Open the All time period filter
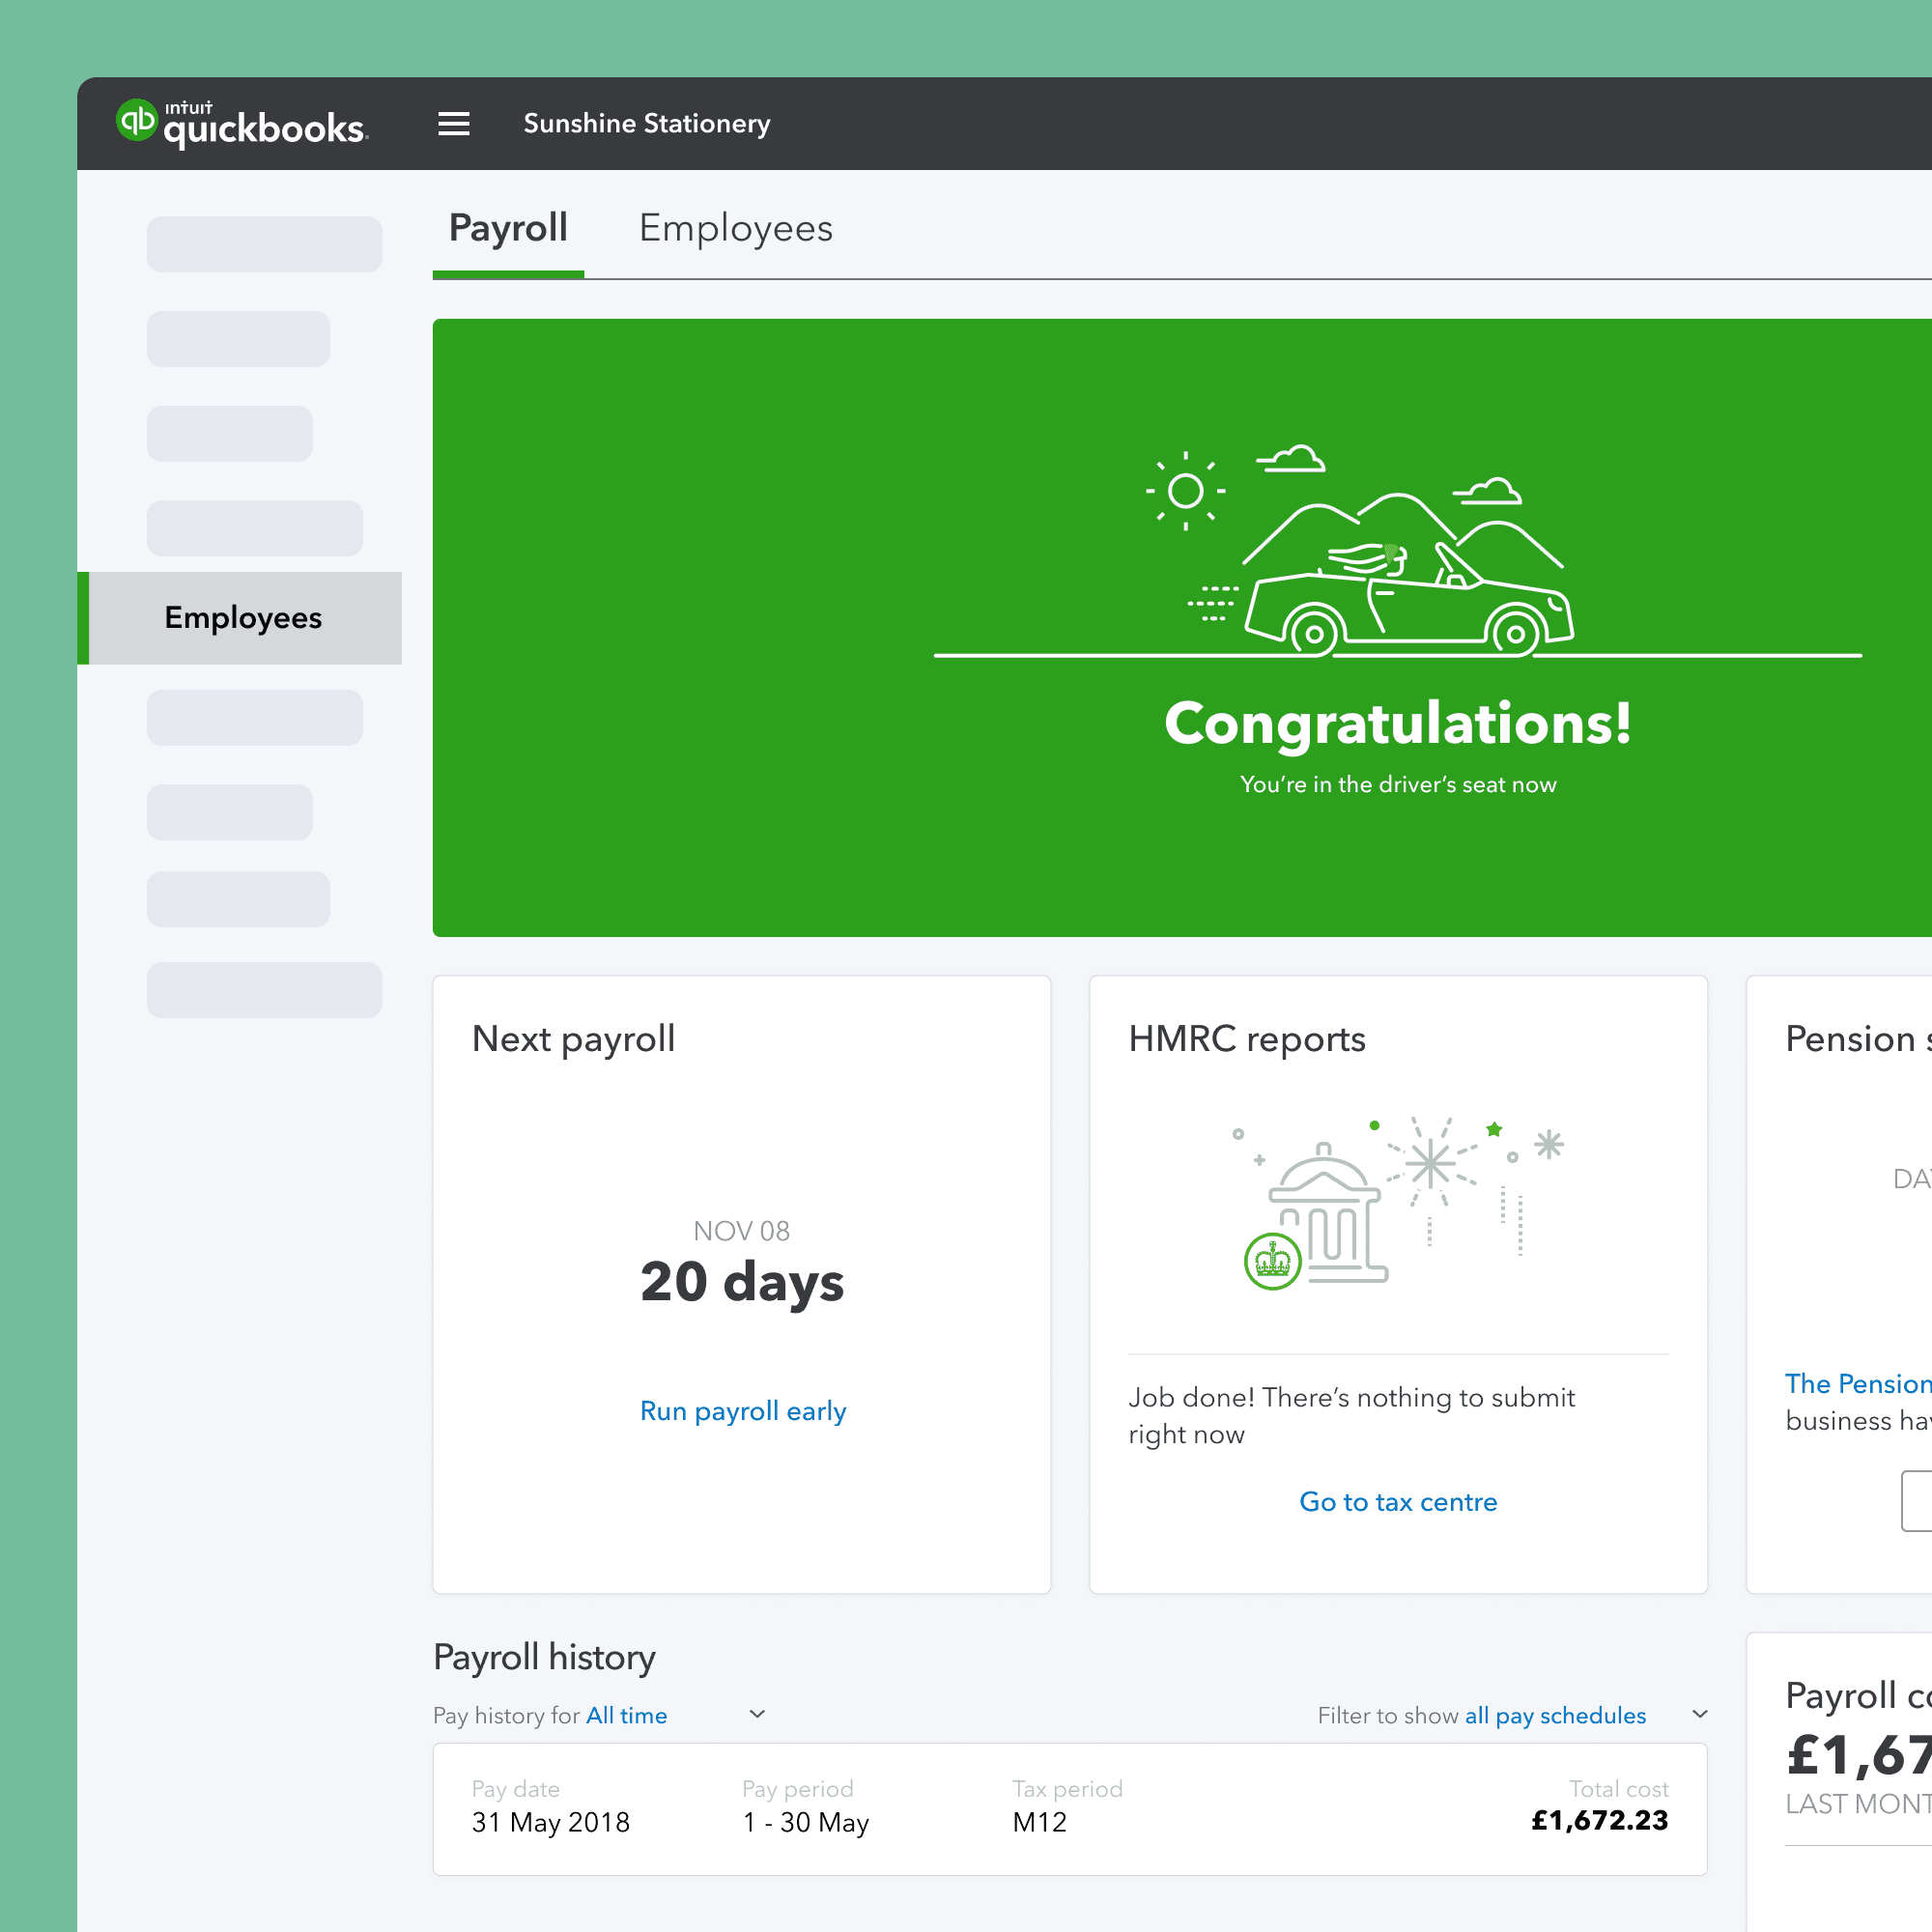This screenshot has width=1932, height=1932. (x=626, y=1715)
